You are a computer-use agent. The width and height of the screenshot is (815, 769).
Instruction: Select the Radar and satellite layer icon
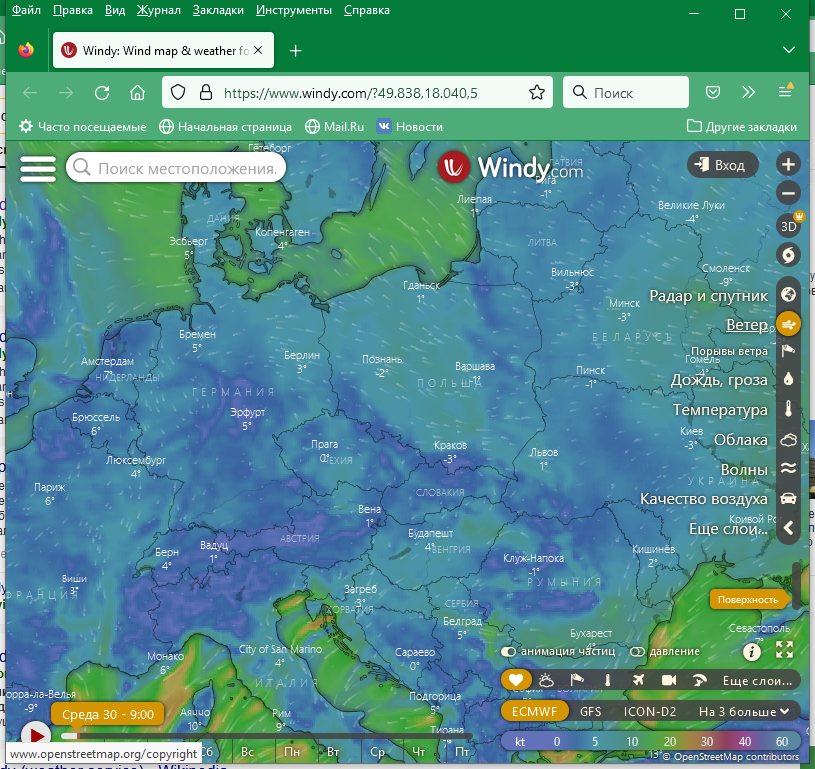788,294
